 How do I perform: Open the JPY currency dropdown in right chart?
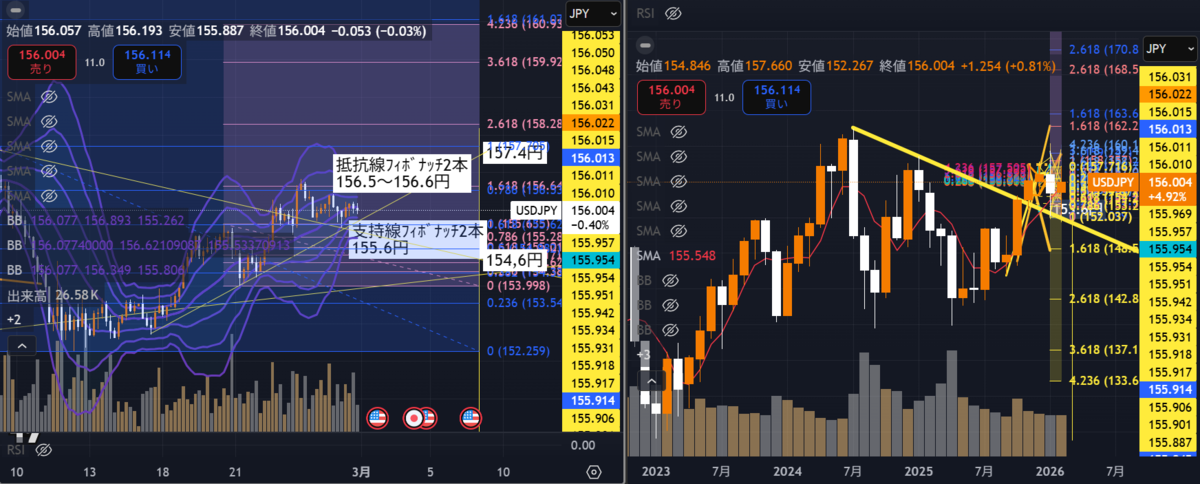(1168, 48)
